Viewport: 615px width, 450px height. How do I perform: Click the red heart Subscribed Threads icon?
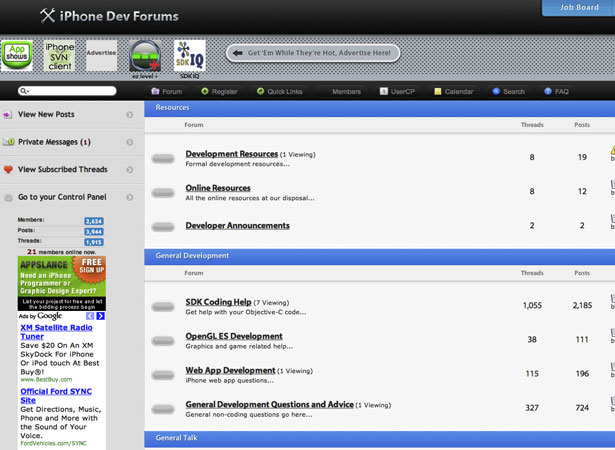[x=8, y=169]
